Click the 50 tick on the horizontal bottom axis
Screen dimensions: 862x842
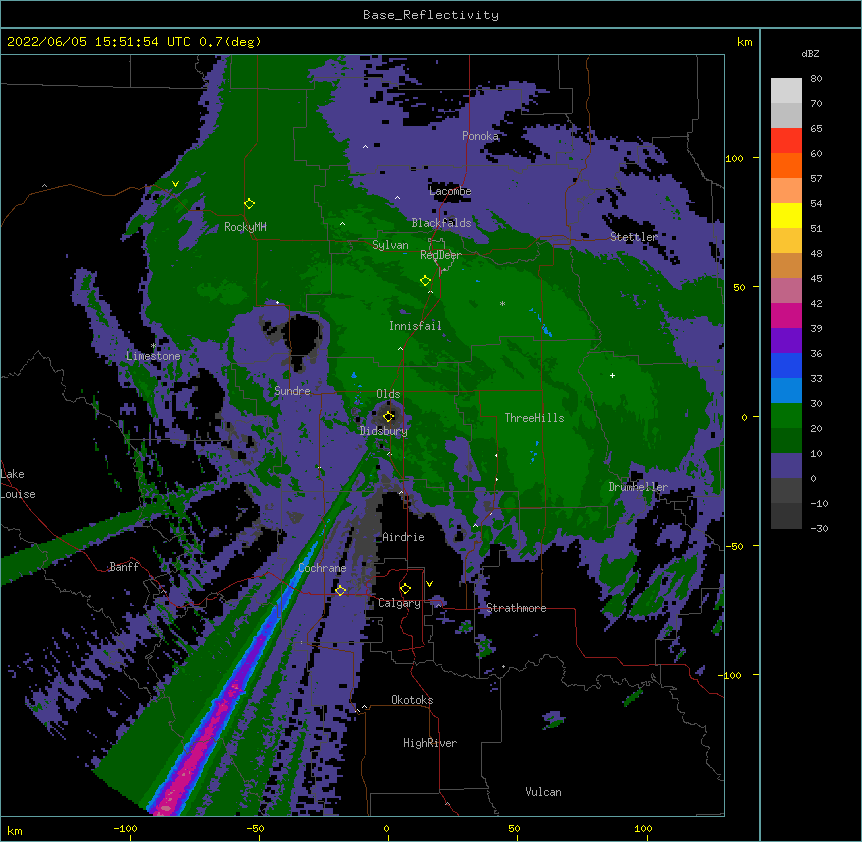(x=514, y=828)
